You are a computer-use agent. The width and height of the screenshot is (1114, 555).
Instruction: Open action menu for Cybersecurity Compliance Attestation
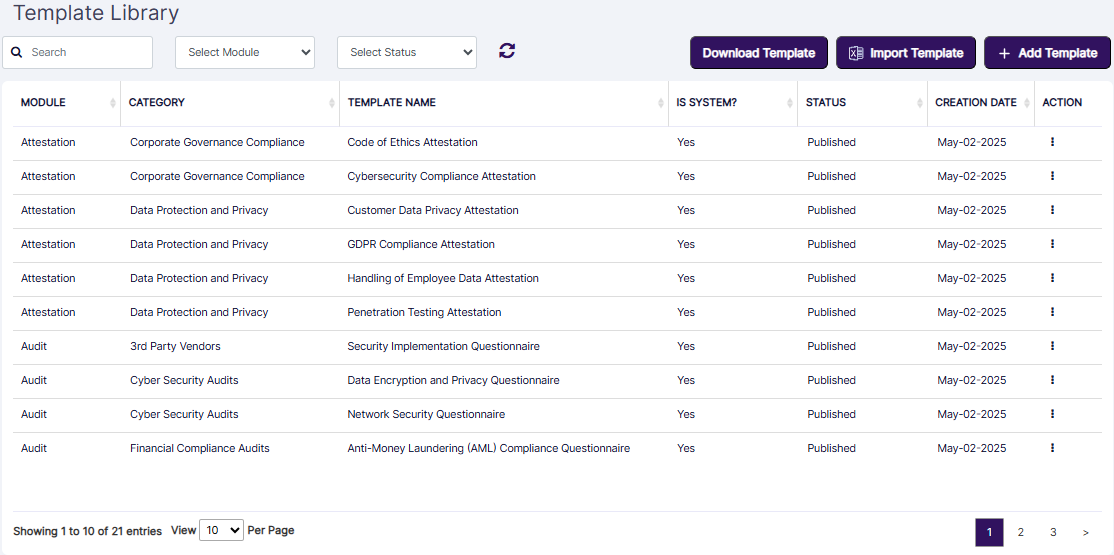click(x=1052, y=176)
